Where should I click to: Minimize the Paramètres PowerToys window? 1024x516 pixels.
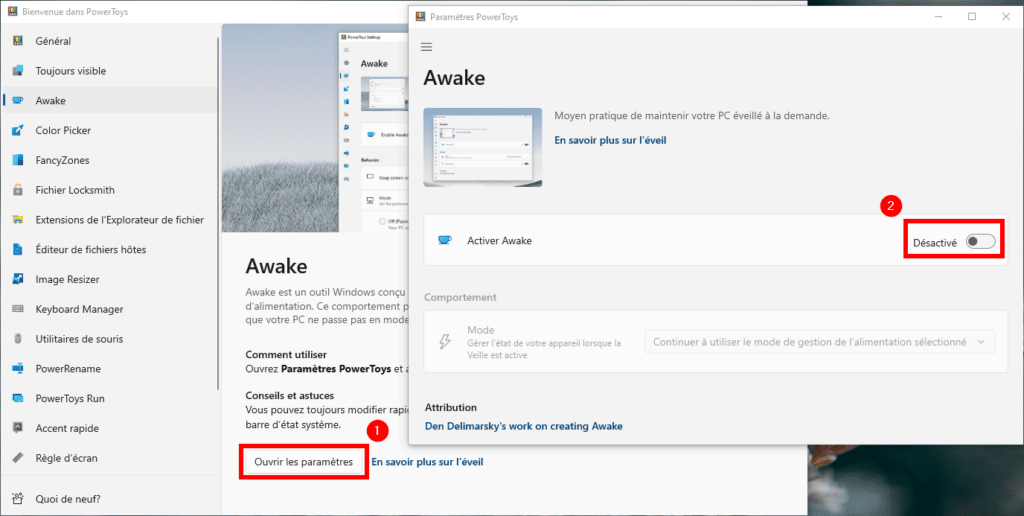click(938, 16)
